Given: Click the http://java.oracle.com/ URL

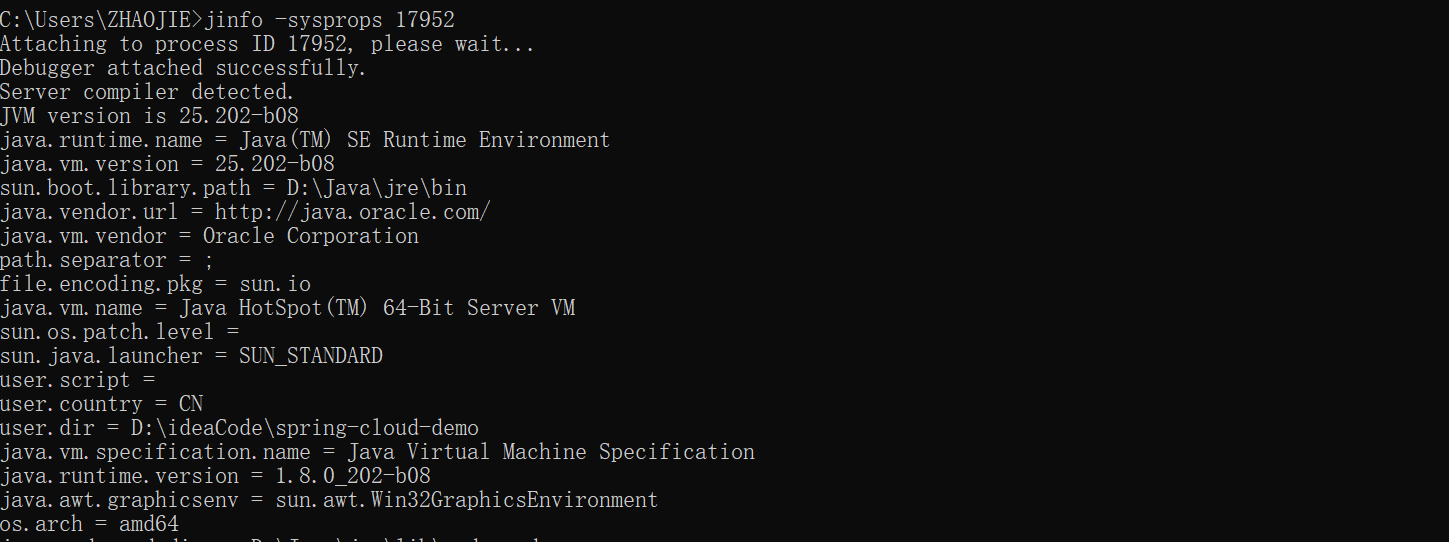Looking at the screenshot, I should (353, 212).
